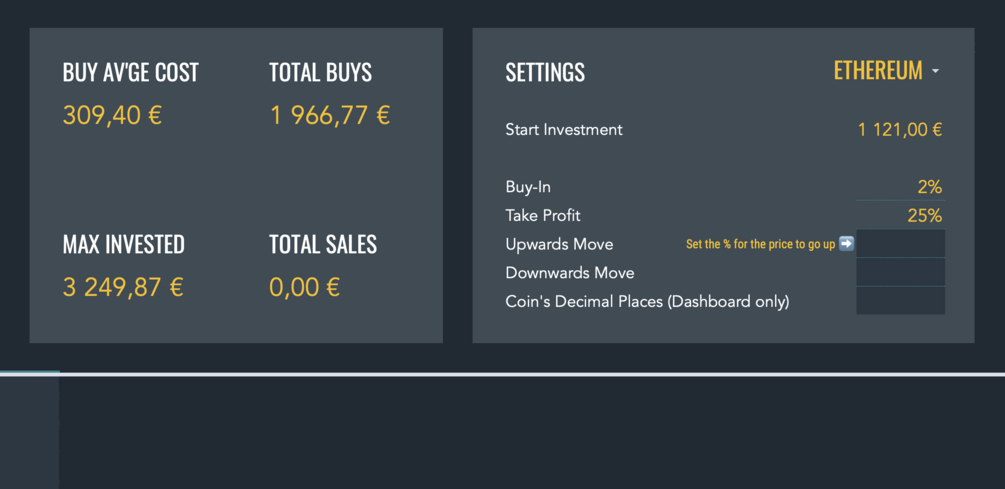Click the Start Investment label
Image resolution: width=1005 pixels, height=489 pixels.
coord(564,129)
